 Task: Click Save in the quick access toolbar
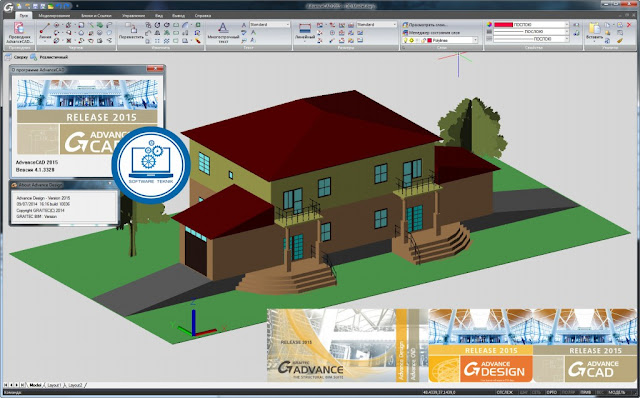tap(35, 6)
